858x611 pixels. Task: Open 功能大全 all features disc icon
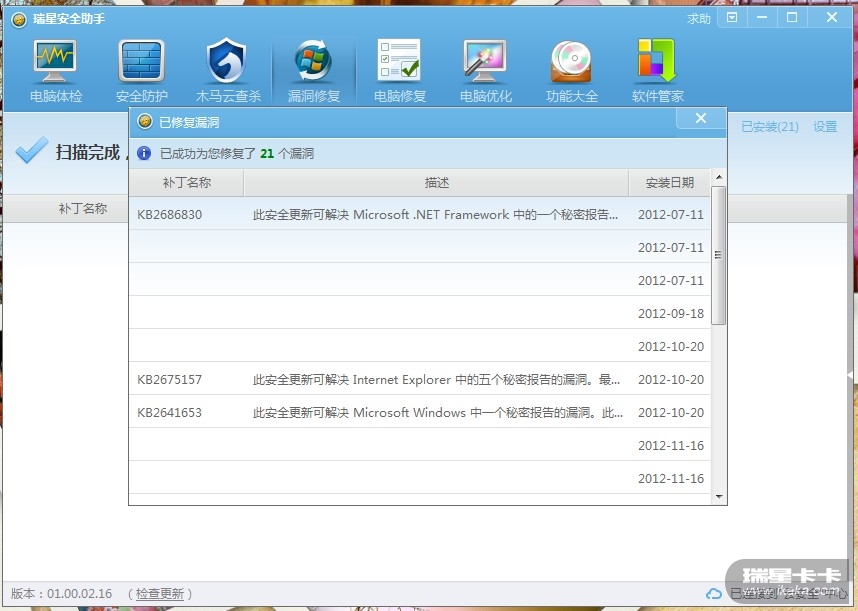point(571,71)
